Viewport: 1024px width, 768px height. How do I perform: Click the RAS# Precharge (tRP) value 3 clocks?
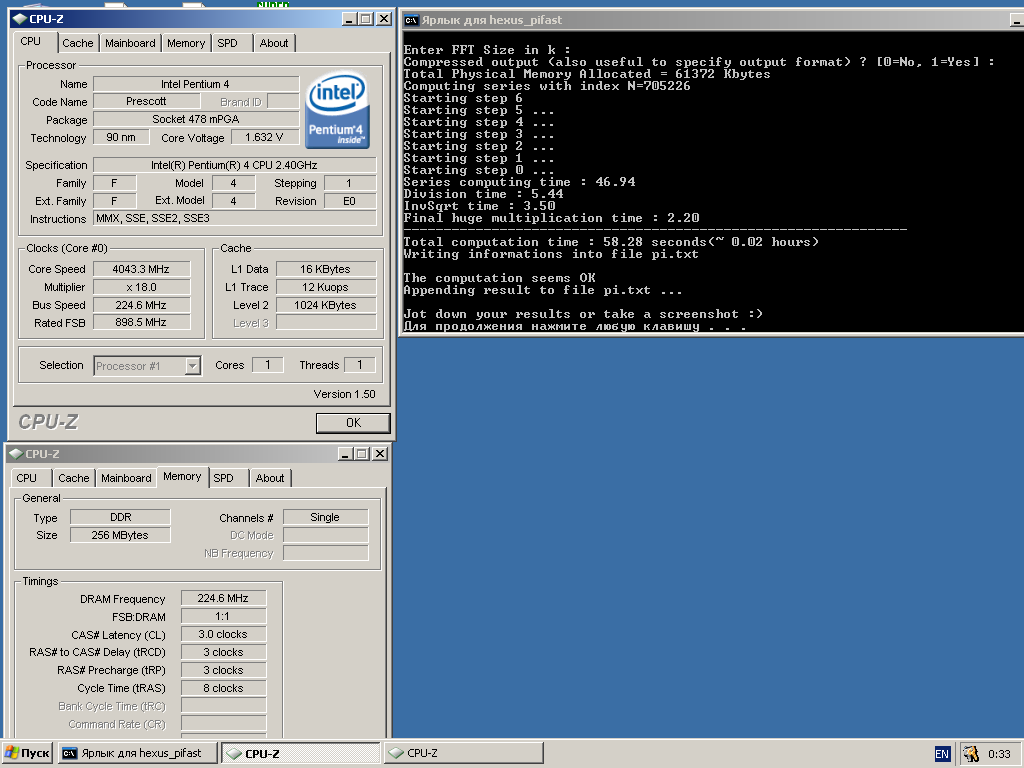[223, 670]
